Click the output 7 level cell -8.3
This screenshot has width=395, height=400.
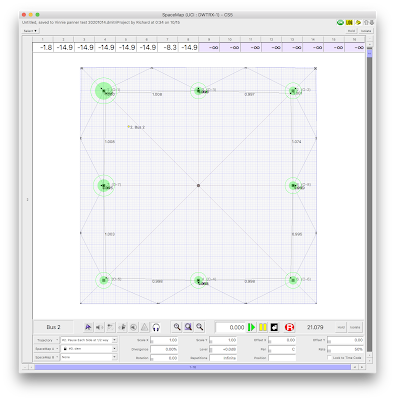(168, 47)
